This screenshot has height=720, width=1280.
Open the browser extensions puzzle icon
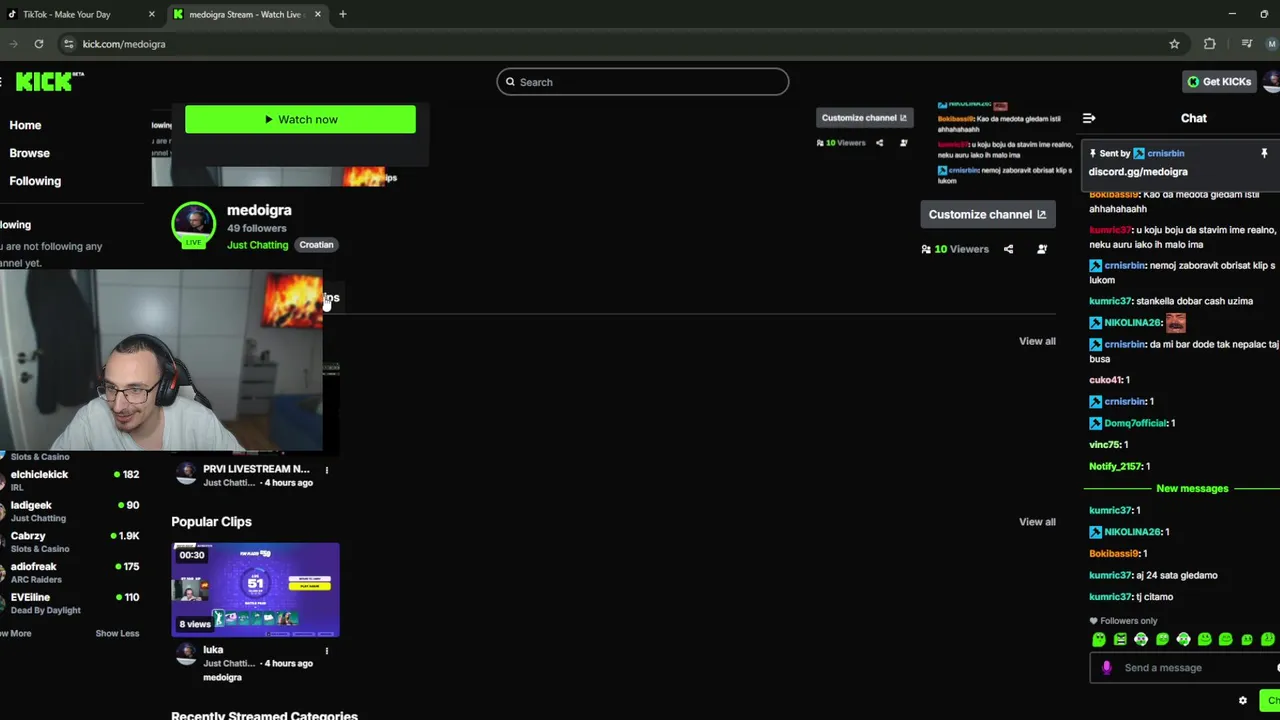(x=1210, y=44)
